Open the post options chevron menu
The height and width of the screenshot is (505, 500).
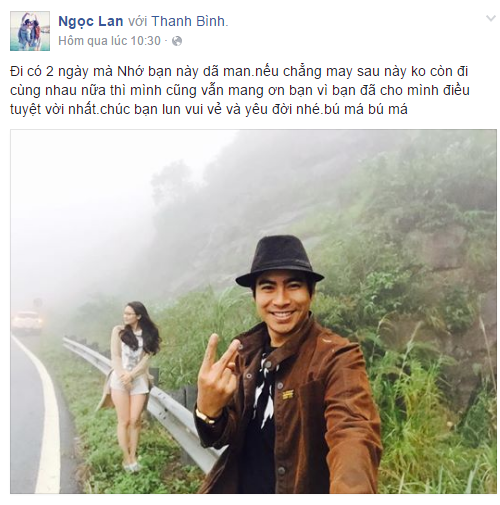491,18
